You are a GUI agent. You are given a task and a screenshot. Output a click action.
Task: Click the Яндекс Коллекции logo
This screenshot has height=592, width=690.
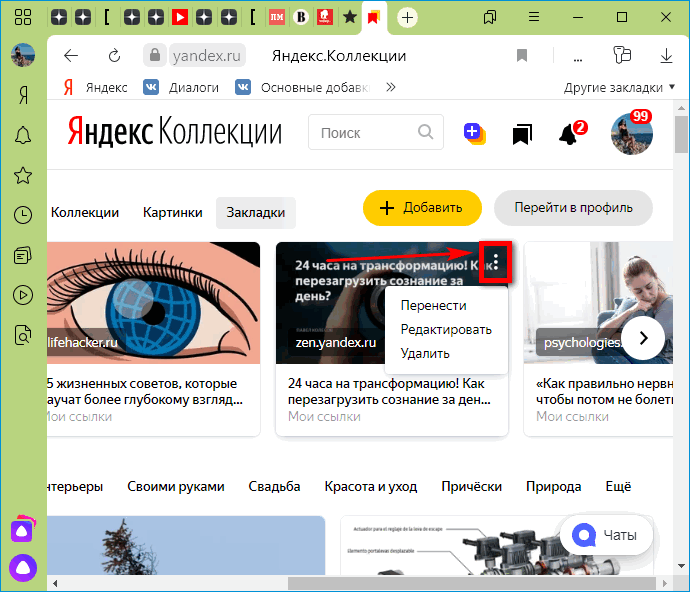pyautogui.click(x=175, y=131)
